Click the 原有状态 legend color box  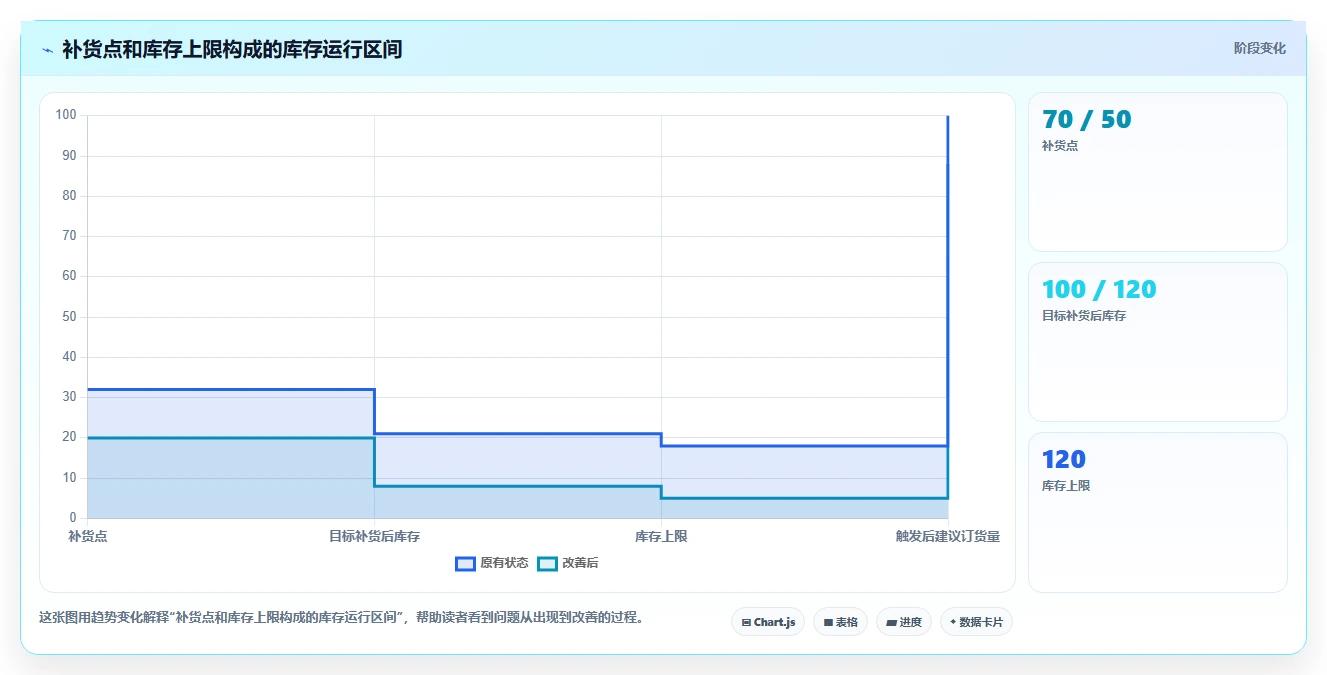click(x=465, y=563)
